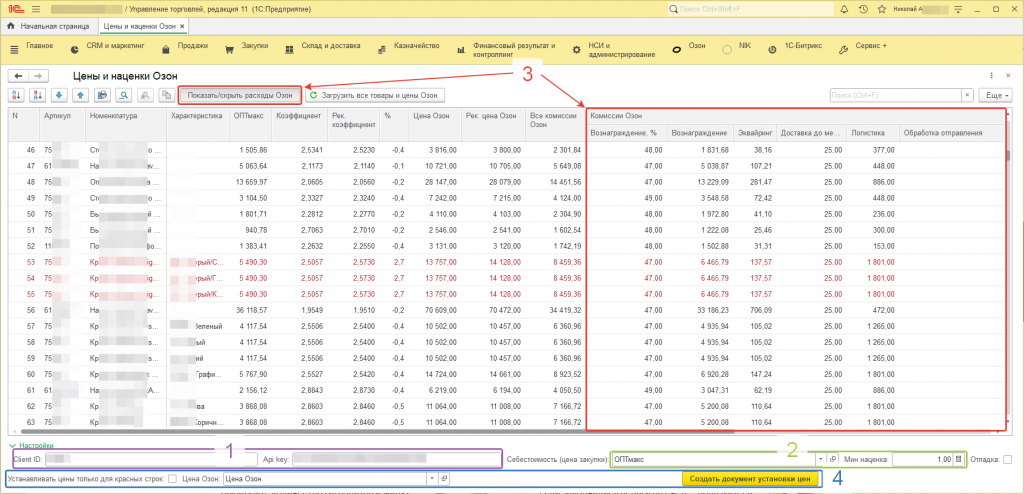Go back with the left arrow button

click(19, 76)
